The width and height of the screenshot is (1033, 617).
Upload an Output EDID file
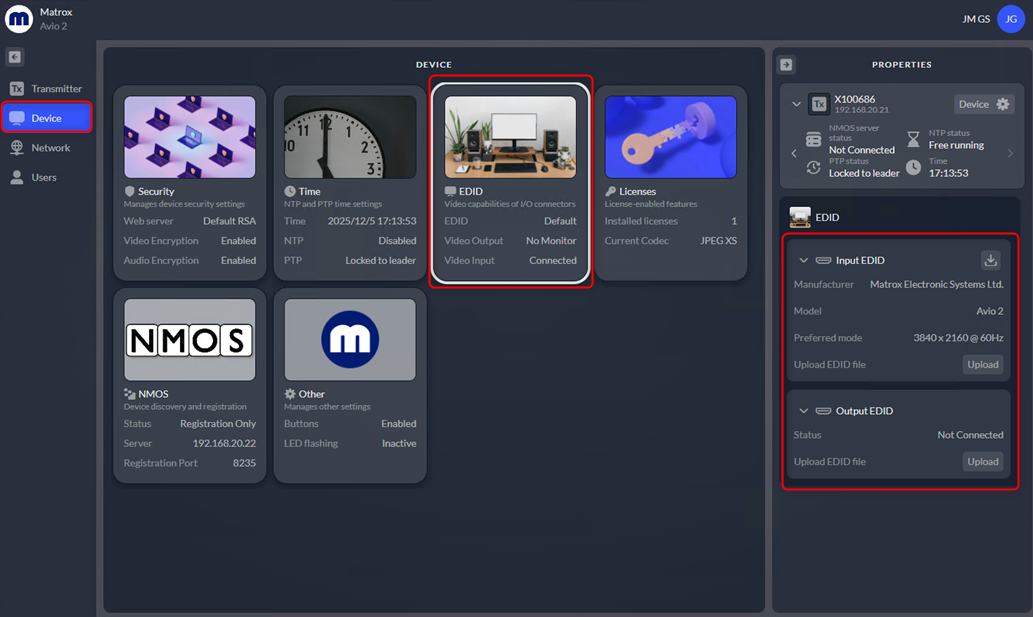click(983, 462)
